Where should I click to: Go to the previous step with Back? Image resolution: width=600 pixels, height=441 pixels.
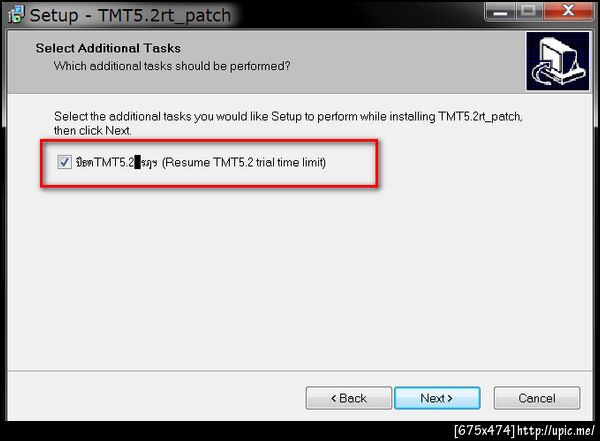pyautogui.click(x=349, y=398)
